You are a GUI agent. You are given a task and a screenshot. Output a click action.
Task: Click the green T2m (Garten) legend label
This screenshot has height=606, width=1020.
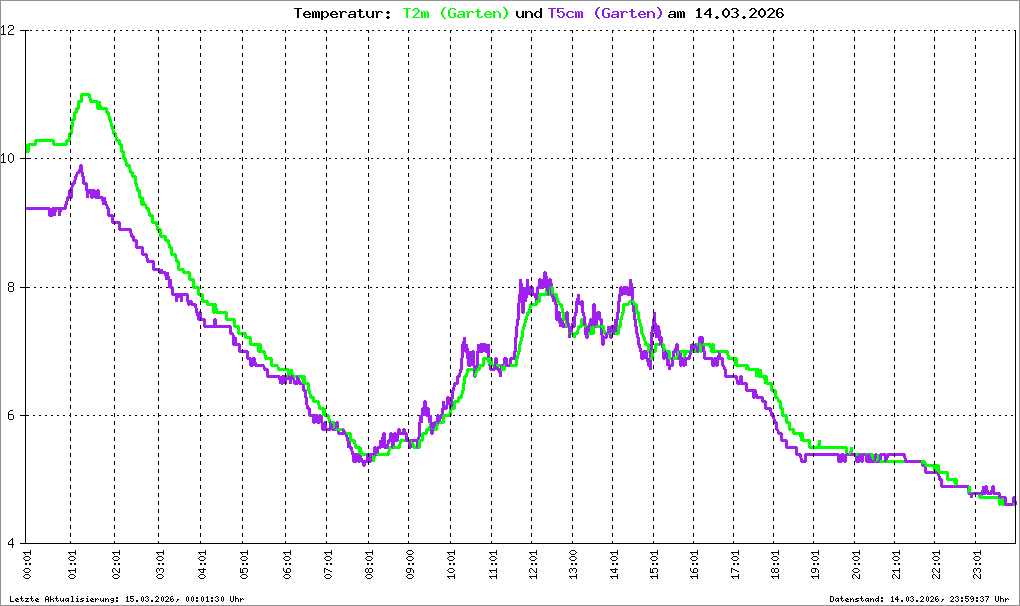456,13
